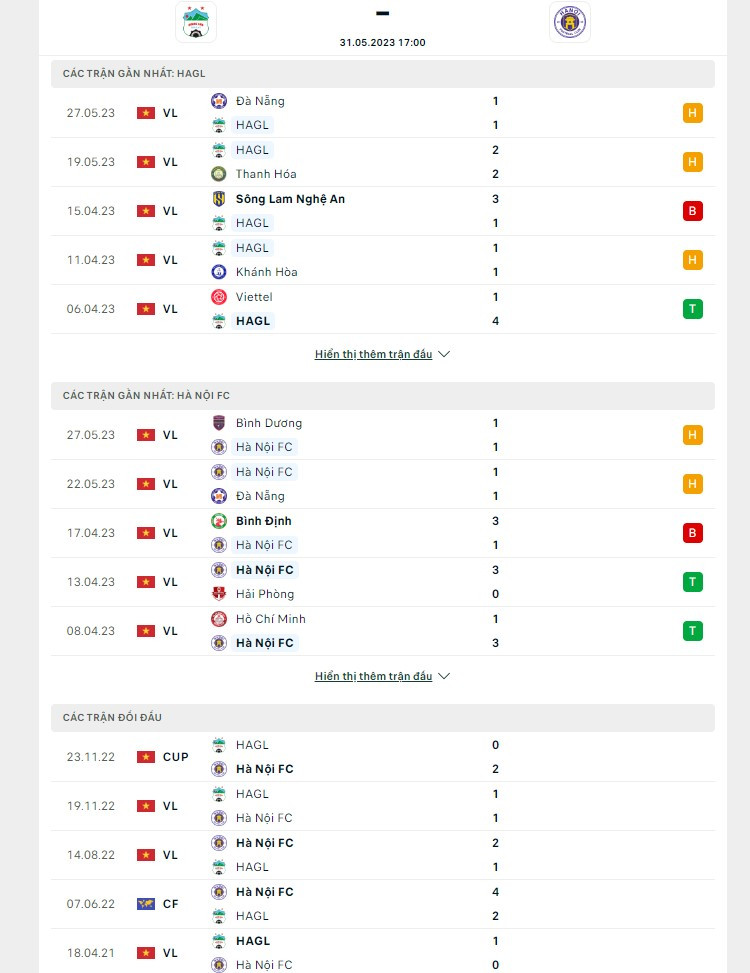Image resolution: width=750 pixels, height=973 pixels.
Task: Open the Bình Định vs Hà Nội FC match
Action: [x=380, y=533]
